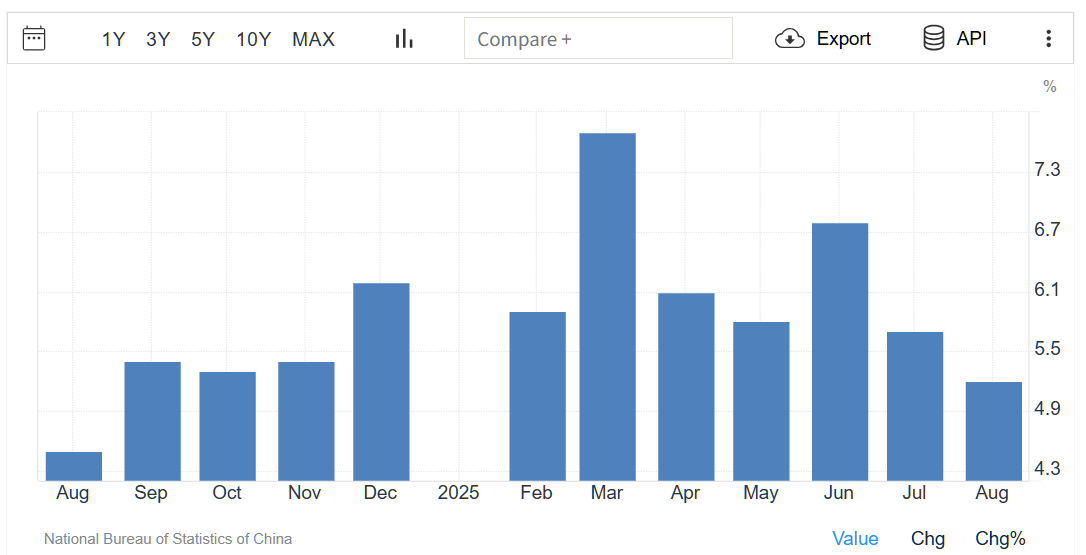Click the 5.5 y-axis value
Screen dimensions: 1086x555
point(1047,349)
